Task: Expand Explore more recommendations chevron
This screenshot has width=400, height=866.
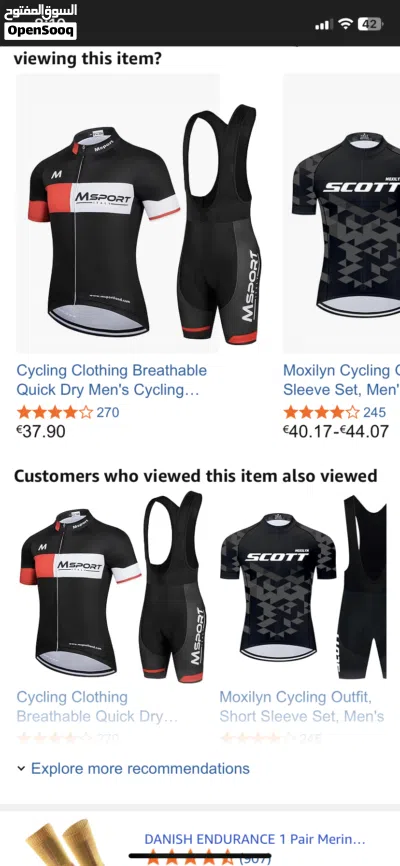Action: click(21, 768)
